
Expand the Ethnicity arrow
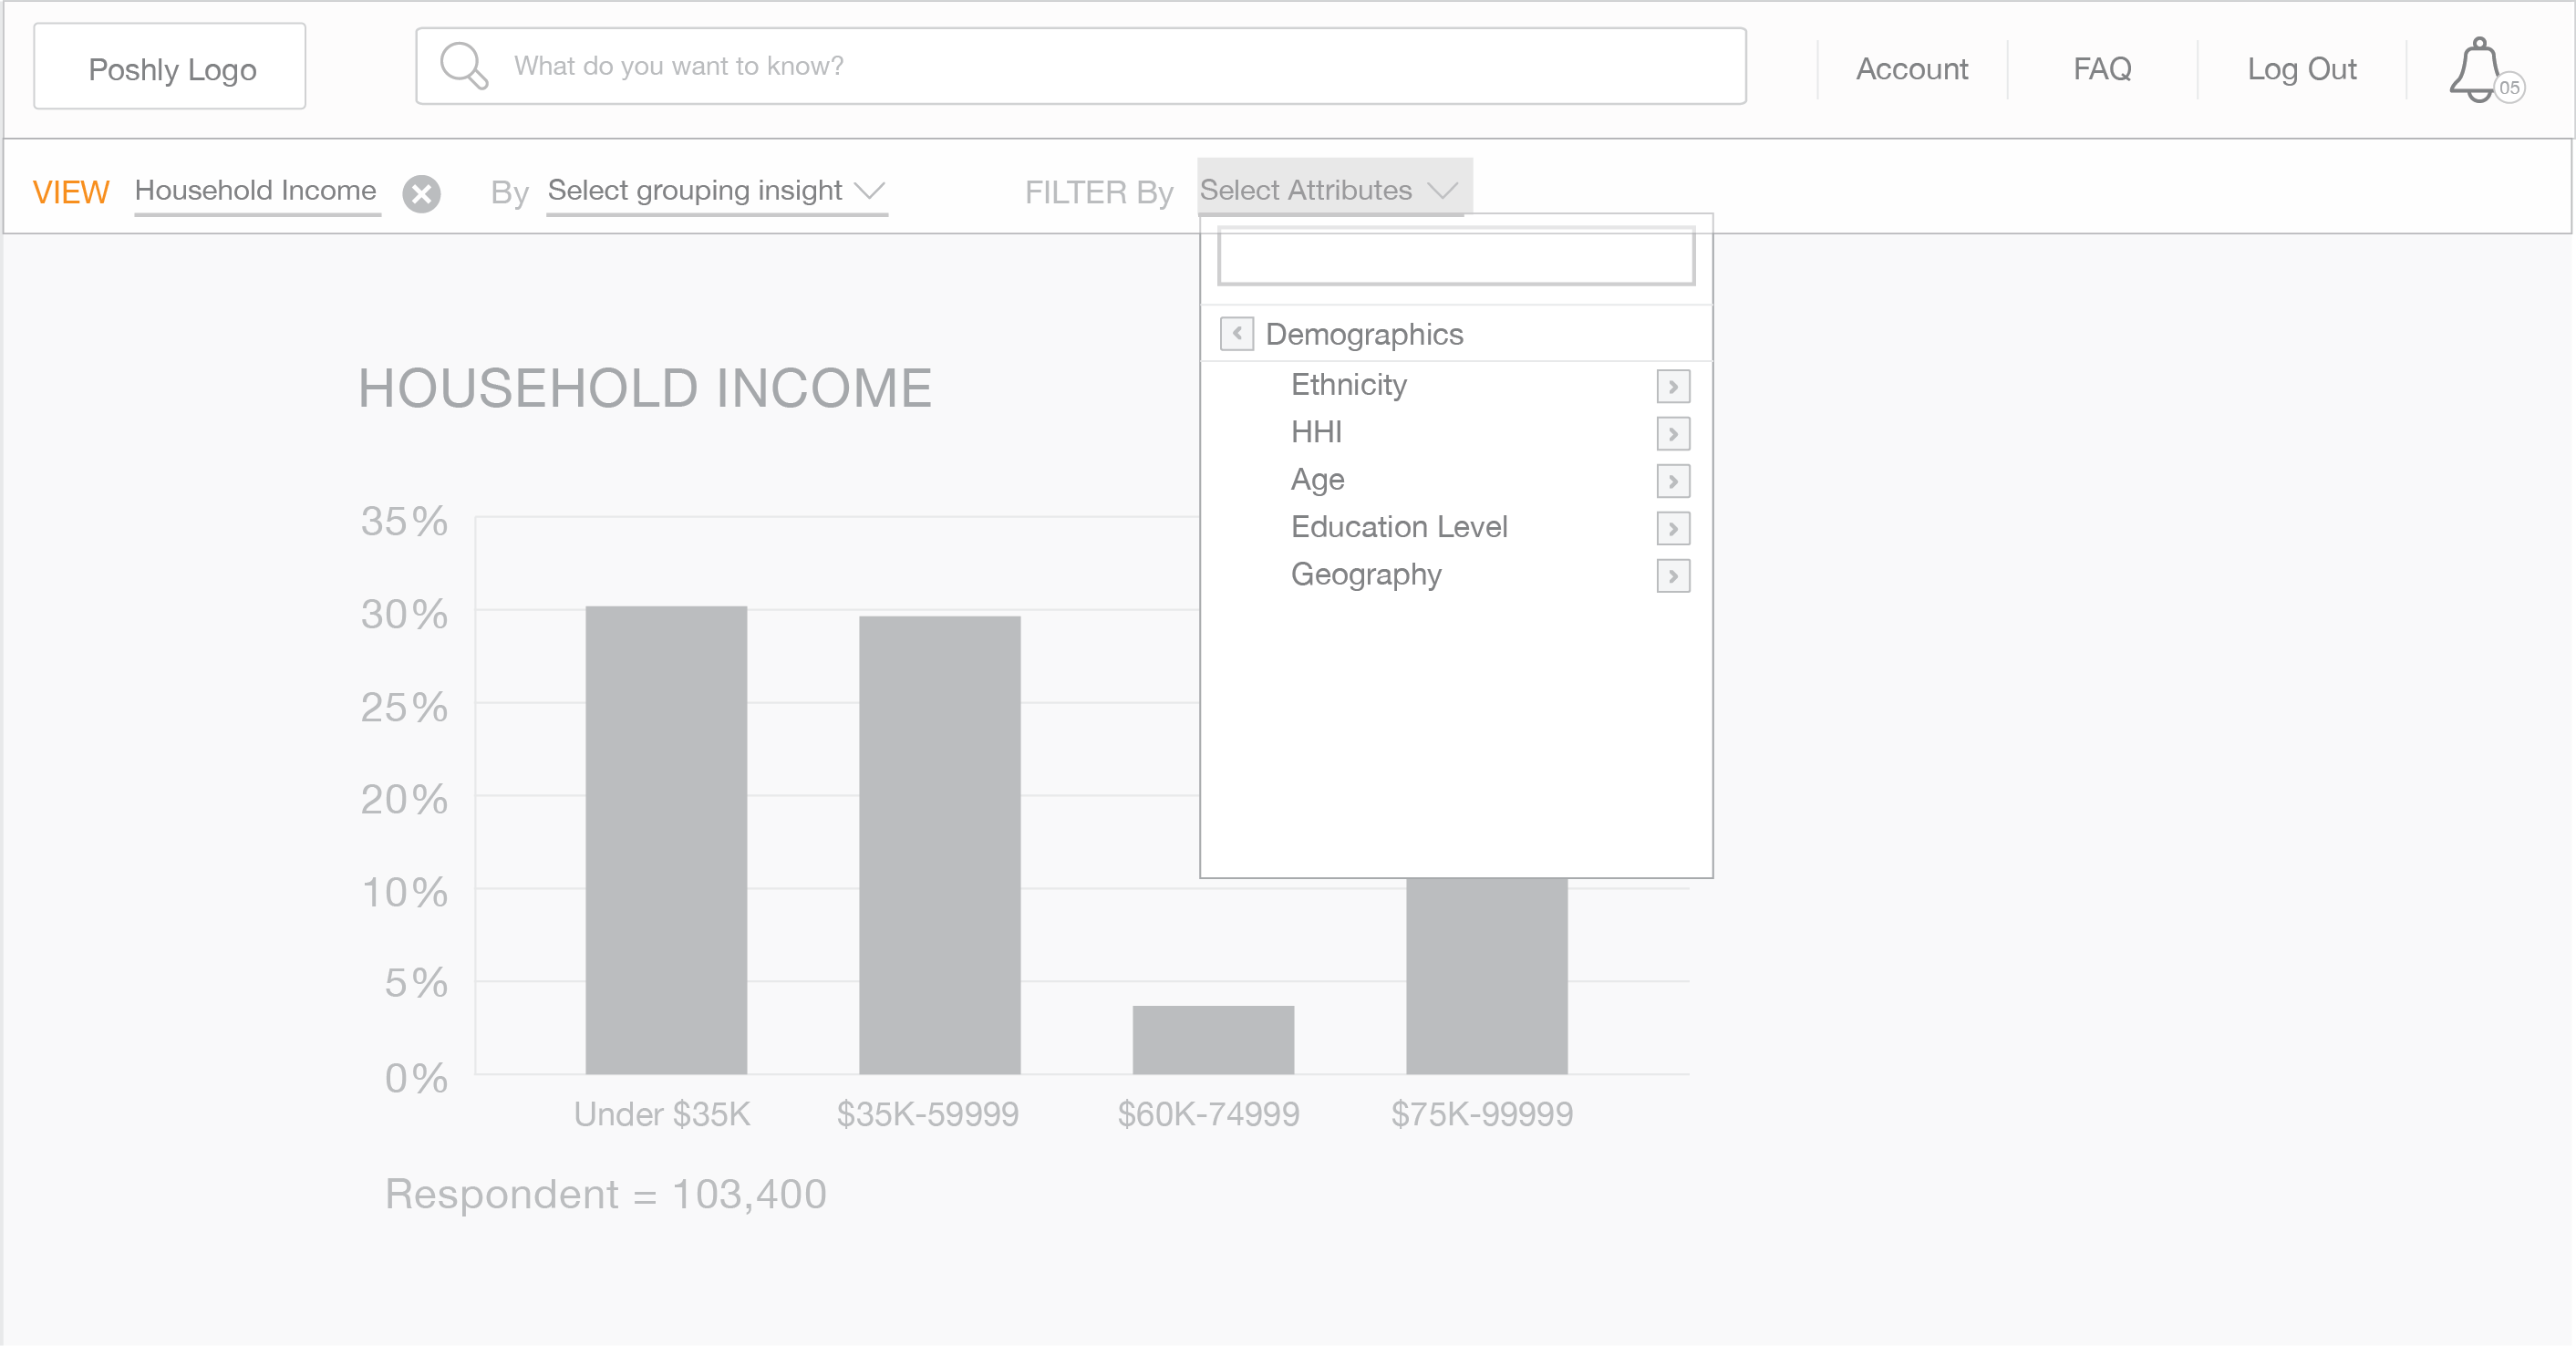(x=1673, y=386)
